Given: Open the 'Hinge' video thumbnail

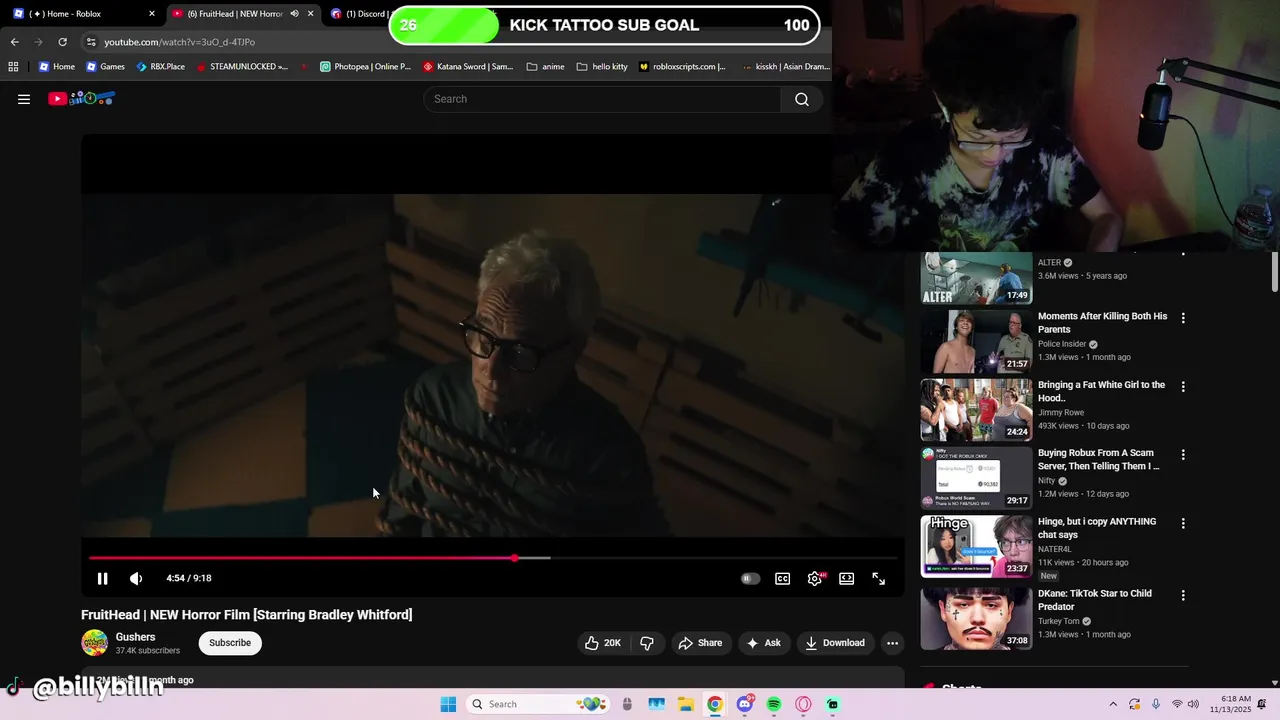Looking at the screenshot, I should pos(976,546).
